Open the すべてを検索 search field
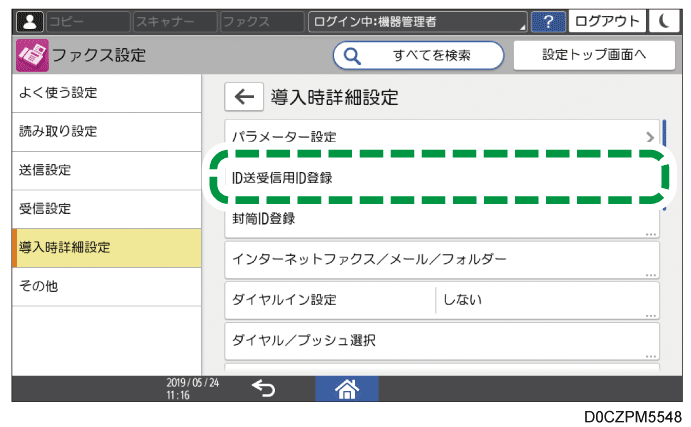Viewport: 691px width, 427px height. (x=418, y=56)
